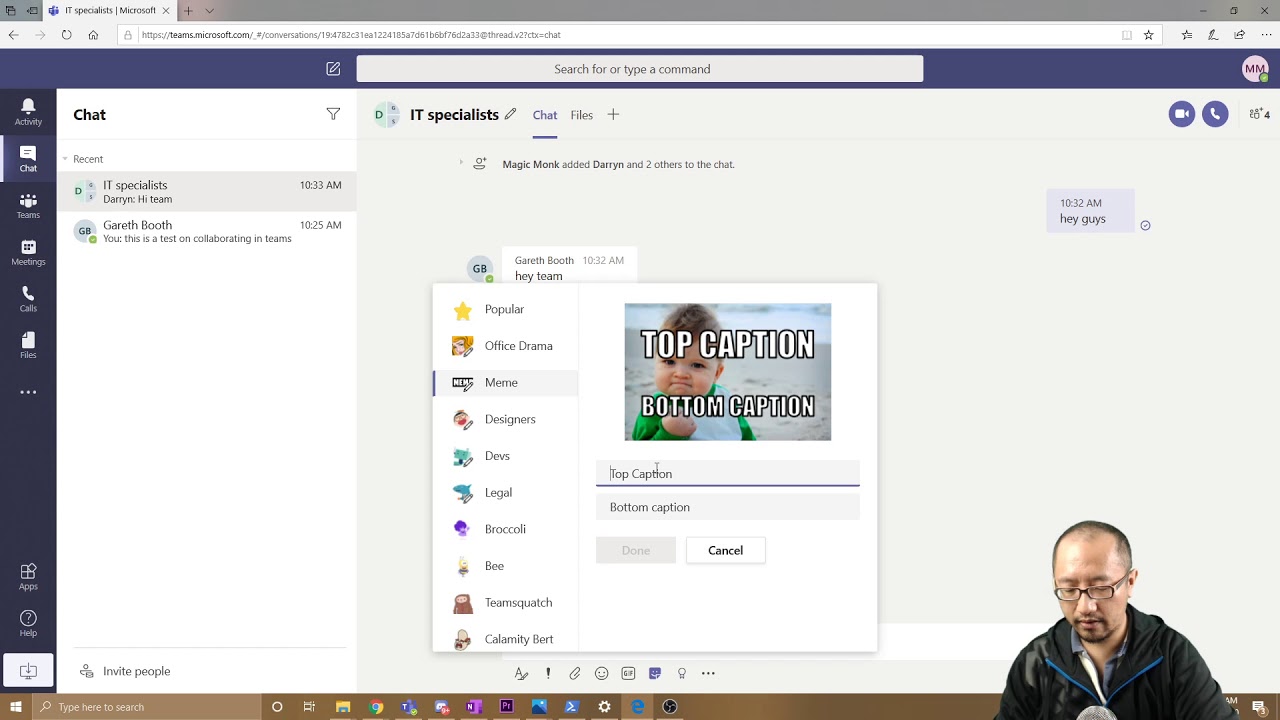Viewport: 1280px width, 720px height.
Task: Click the praise lightbulb icon
Action: pyautogui.click(x=682, y=673)
